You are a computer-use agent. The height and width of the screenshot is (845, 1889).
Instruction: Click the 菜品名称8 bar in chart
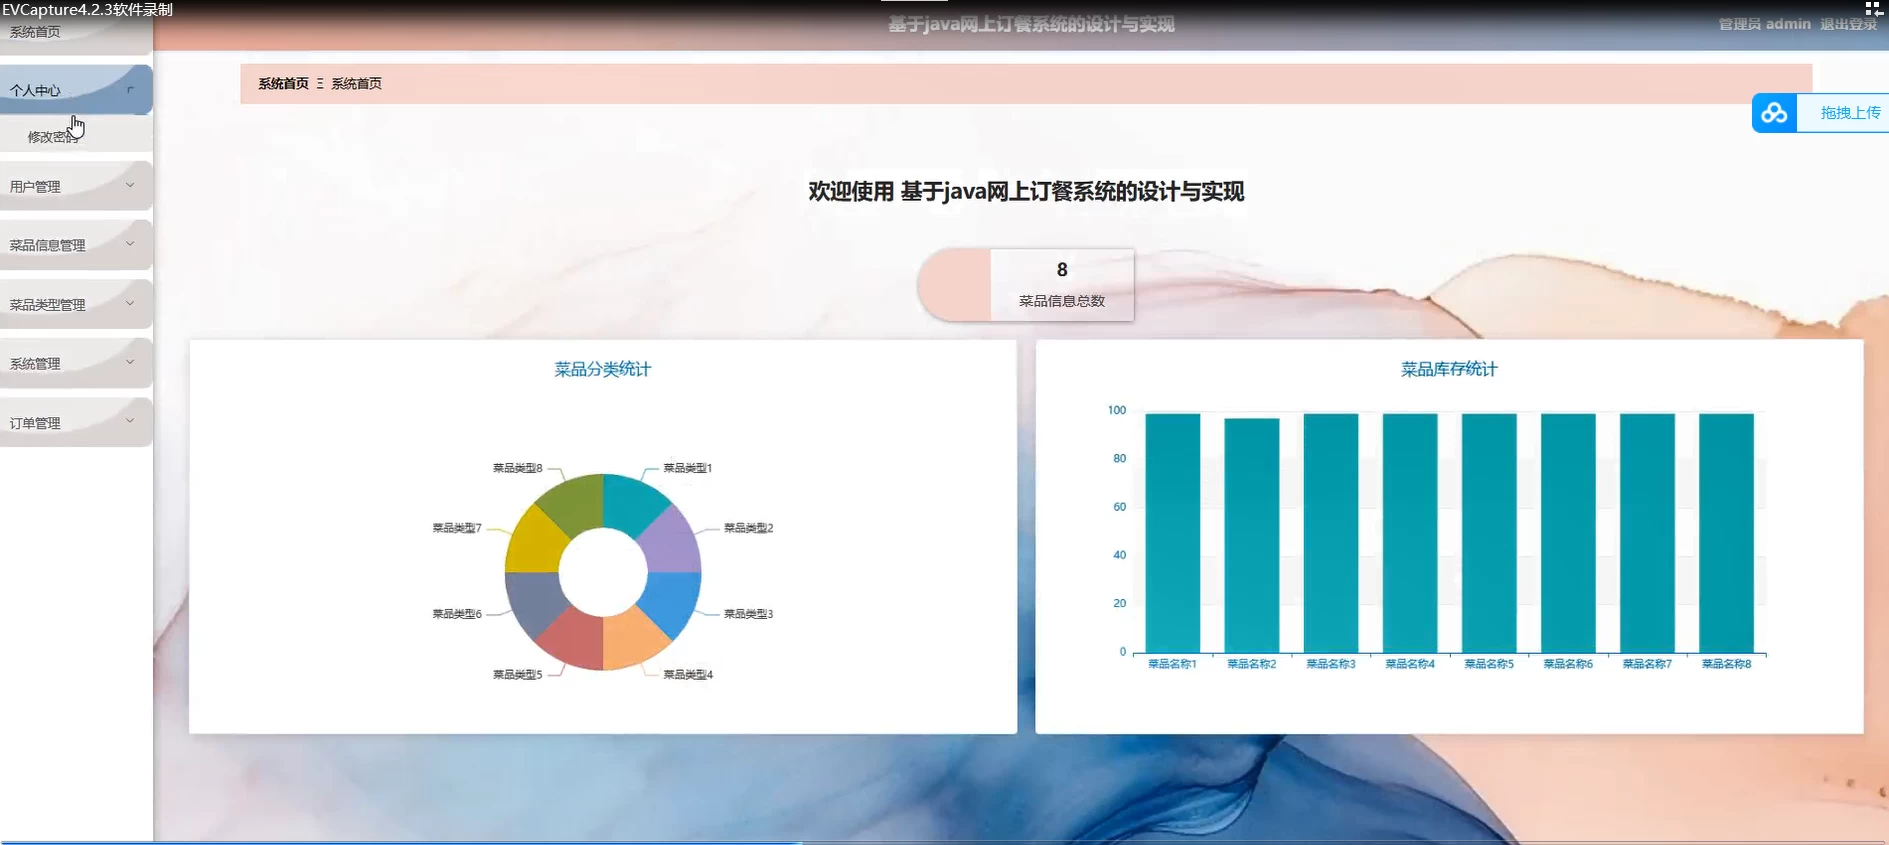1726,533
